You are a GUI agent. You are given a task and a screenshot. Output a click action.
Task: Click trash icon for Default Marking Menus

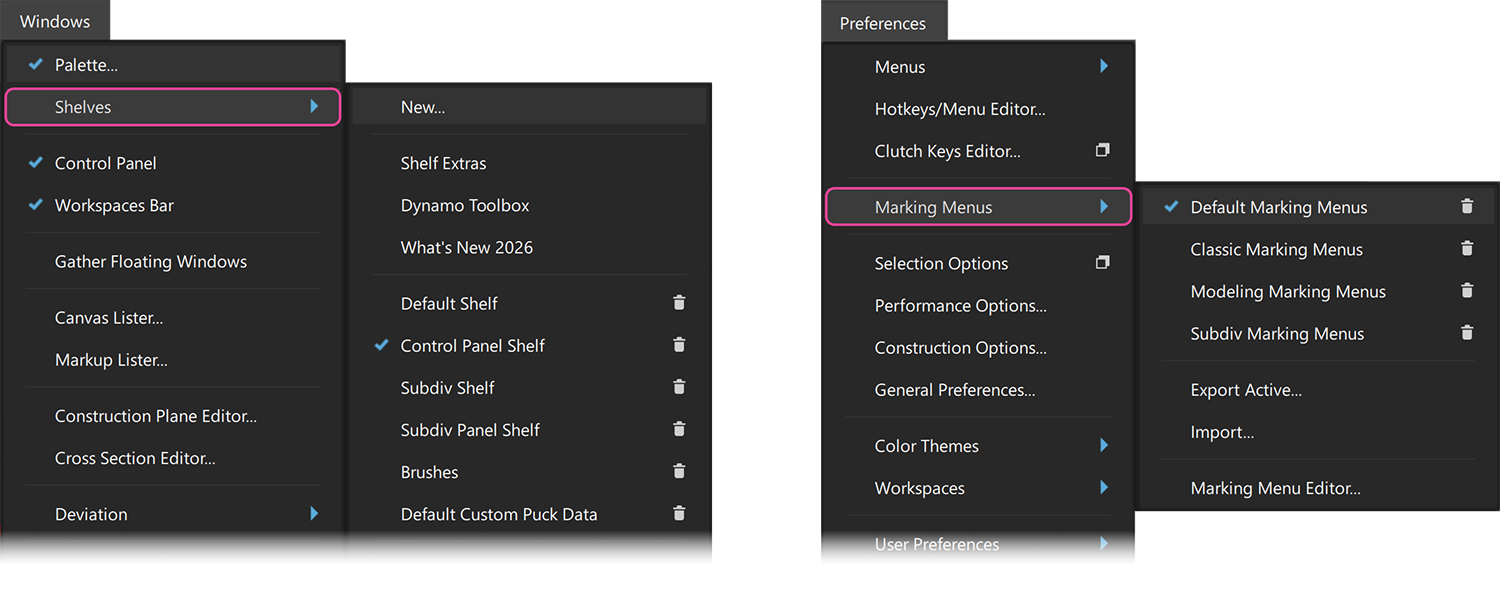pyautogui.click(x=1467, y=207)
